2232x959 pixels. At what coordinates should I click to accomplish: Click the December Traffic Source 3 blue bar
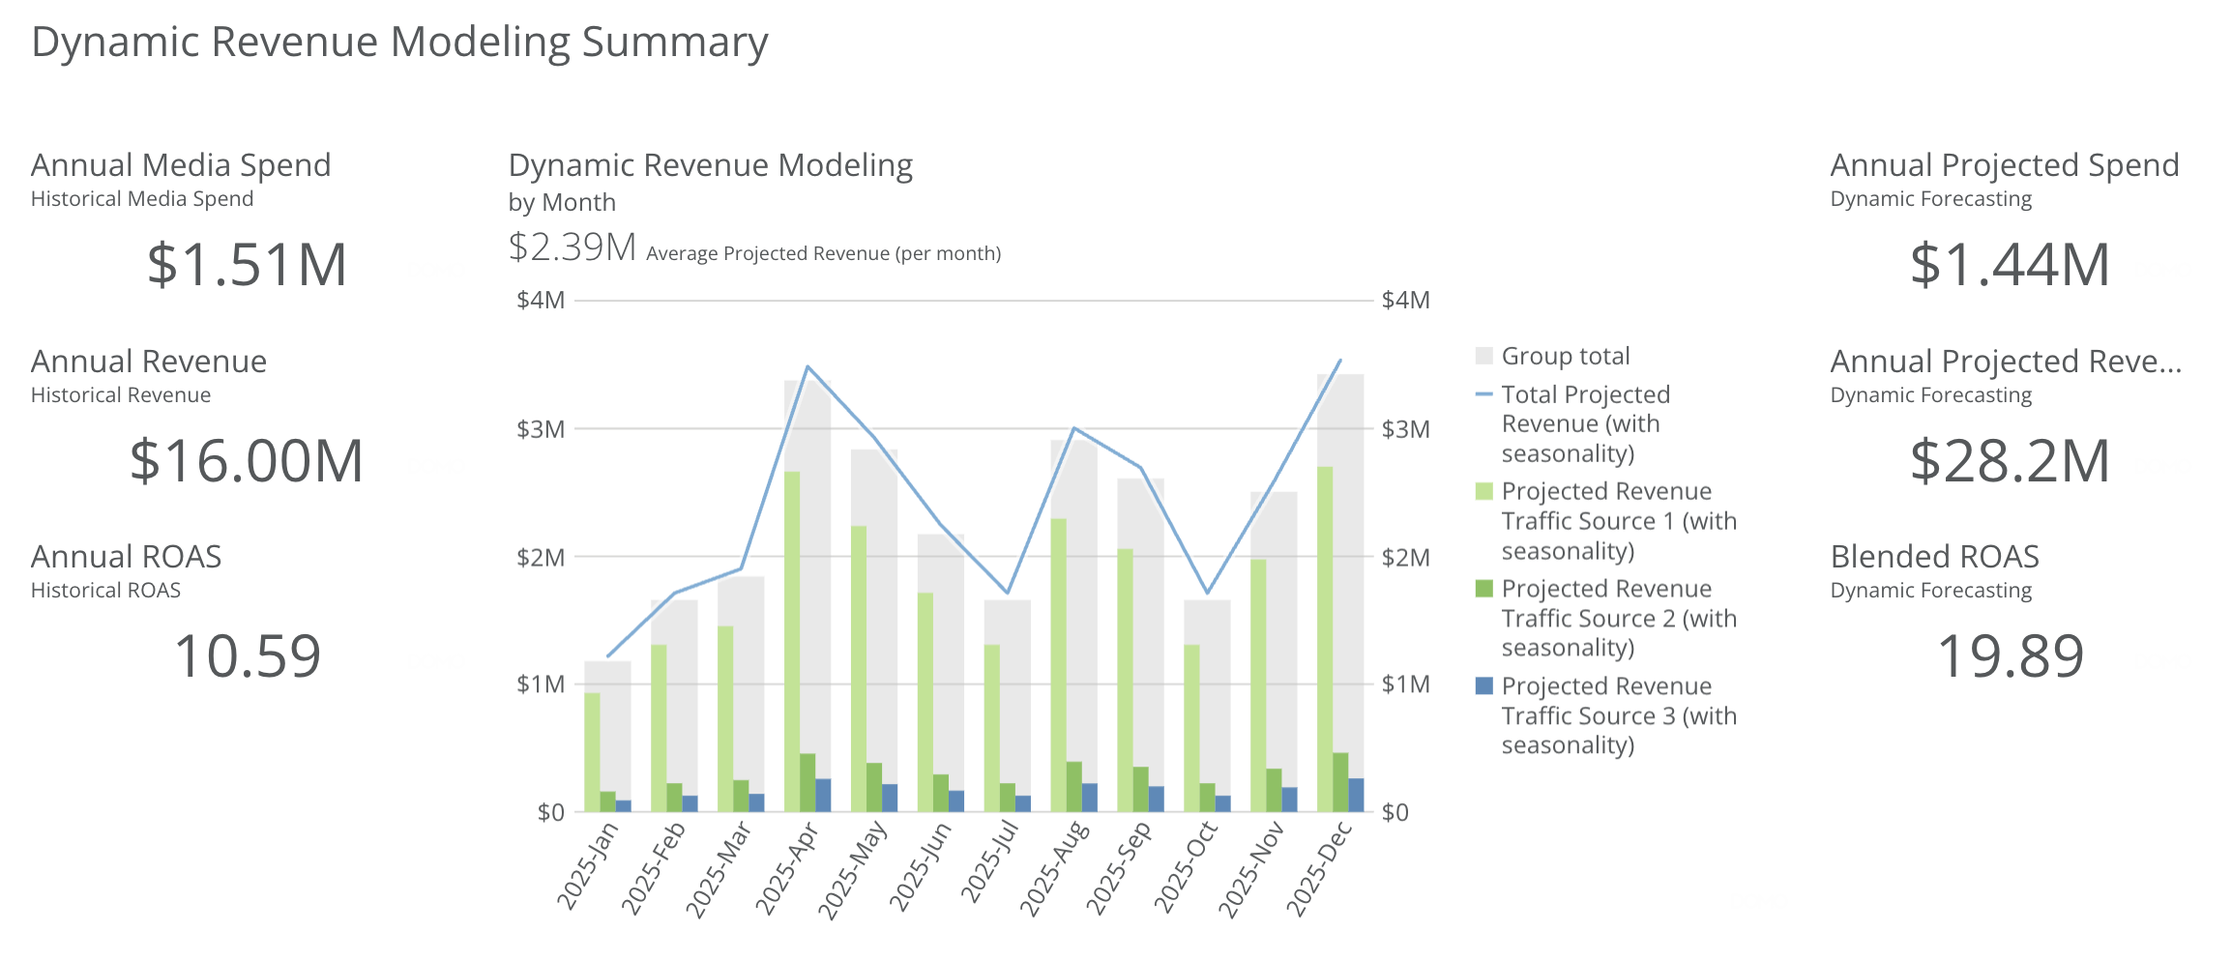click(1356, 795)
